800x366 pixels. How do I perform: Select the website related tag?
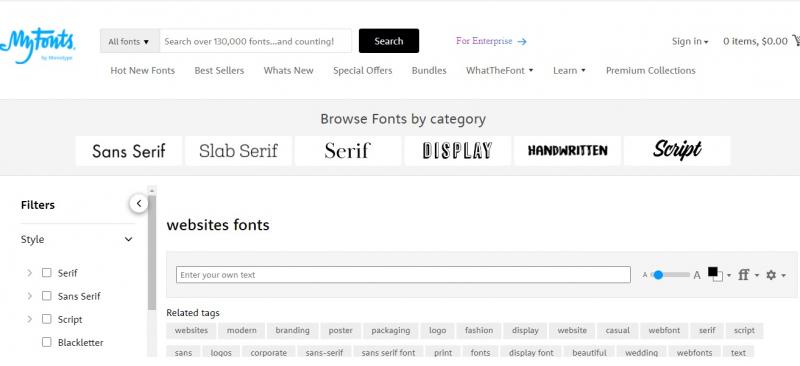pyautogui.click(x=572, y=330)
